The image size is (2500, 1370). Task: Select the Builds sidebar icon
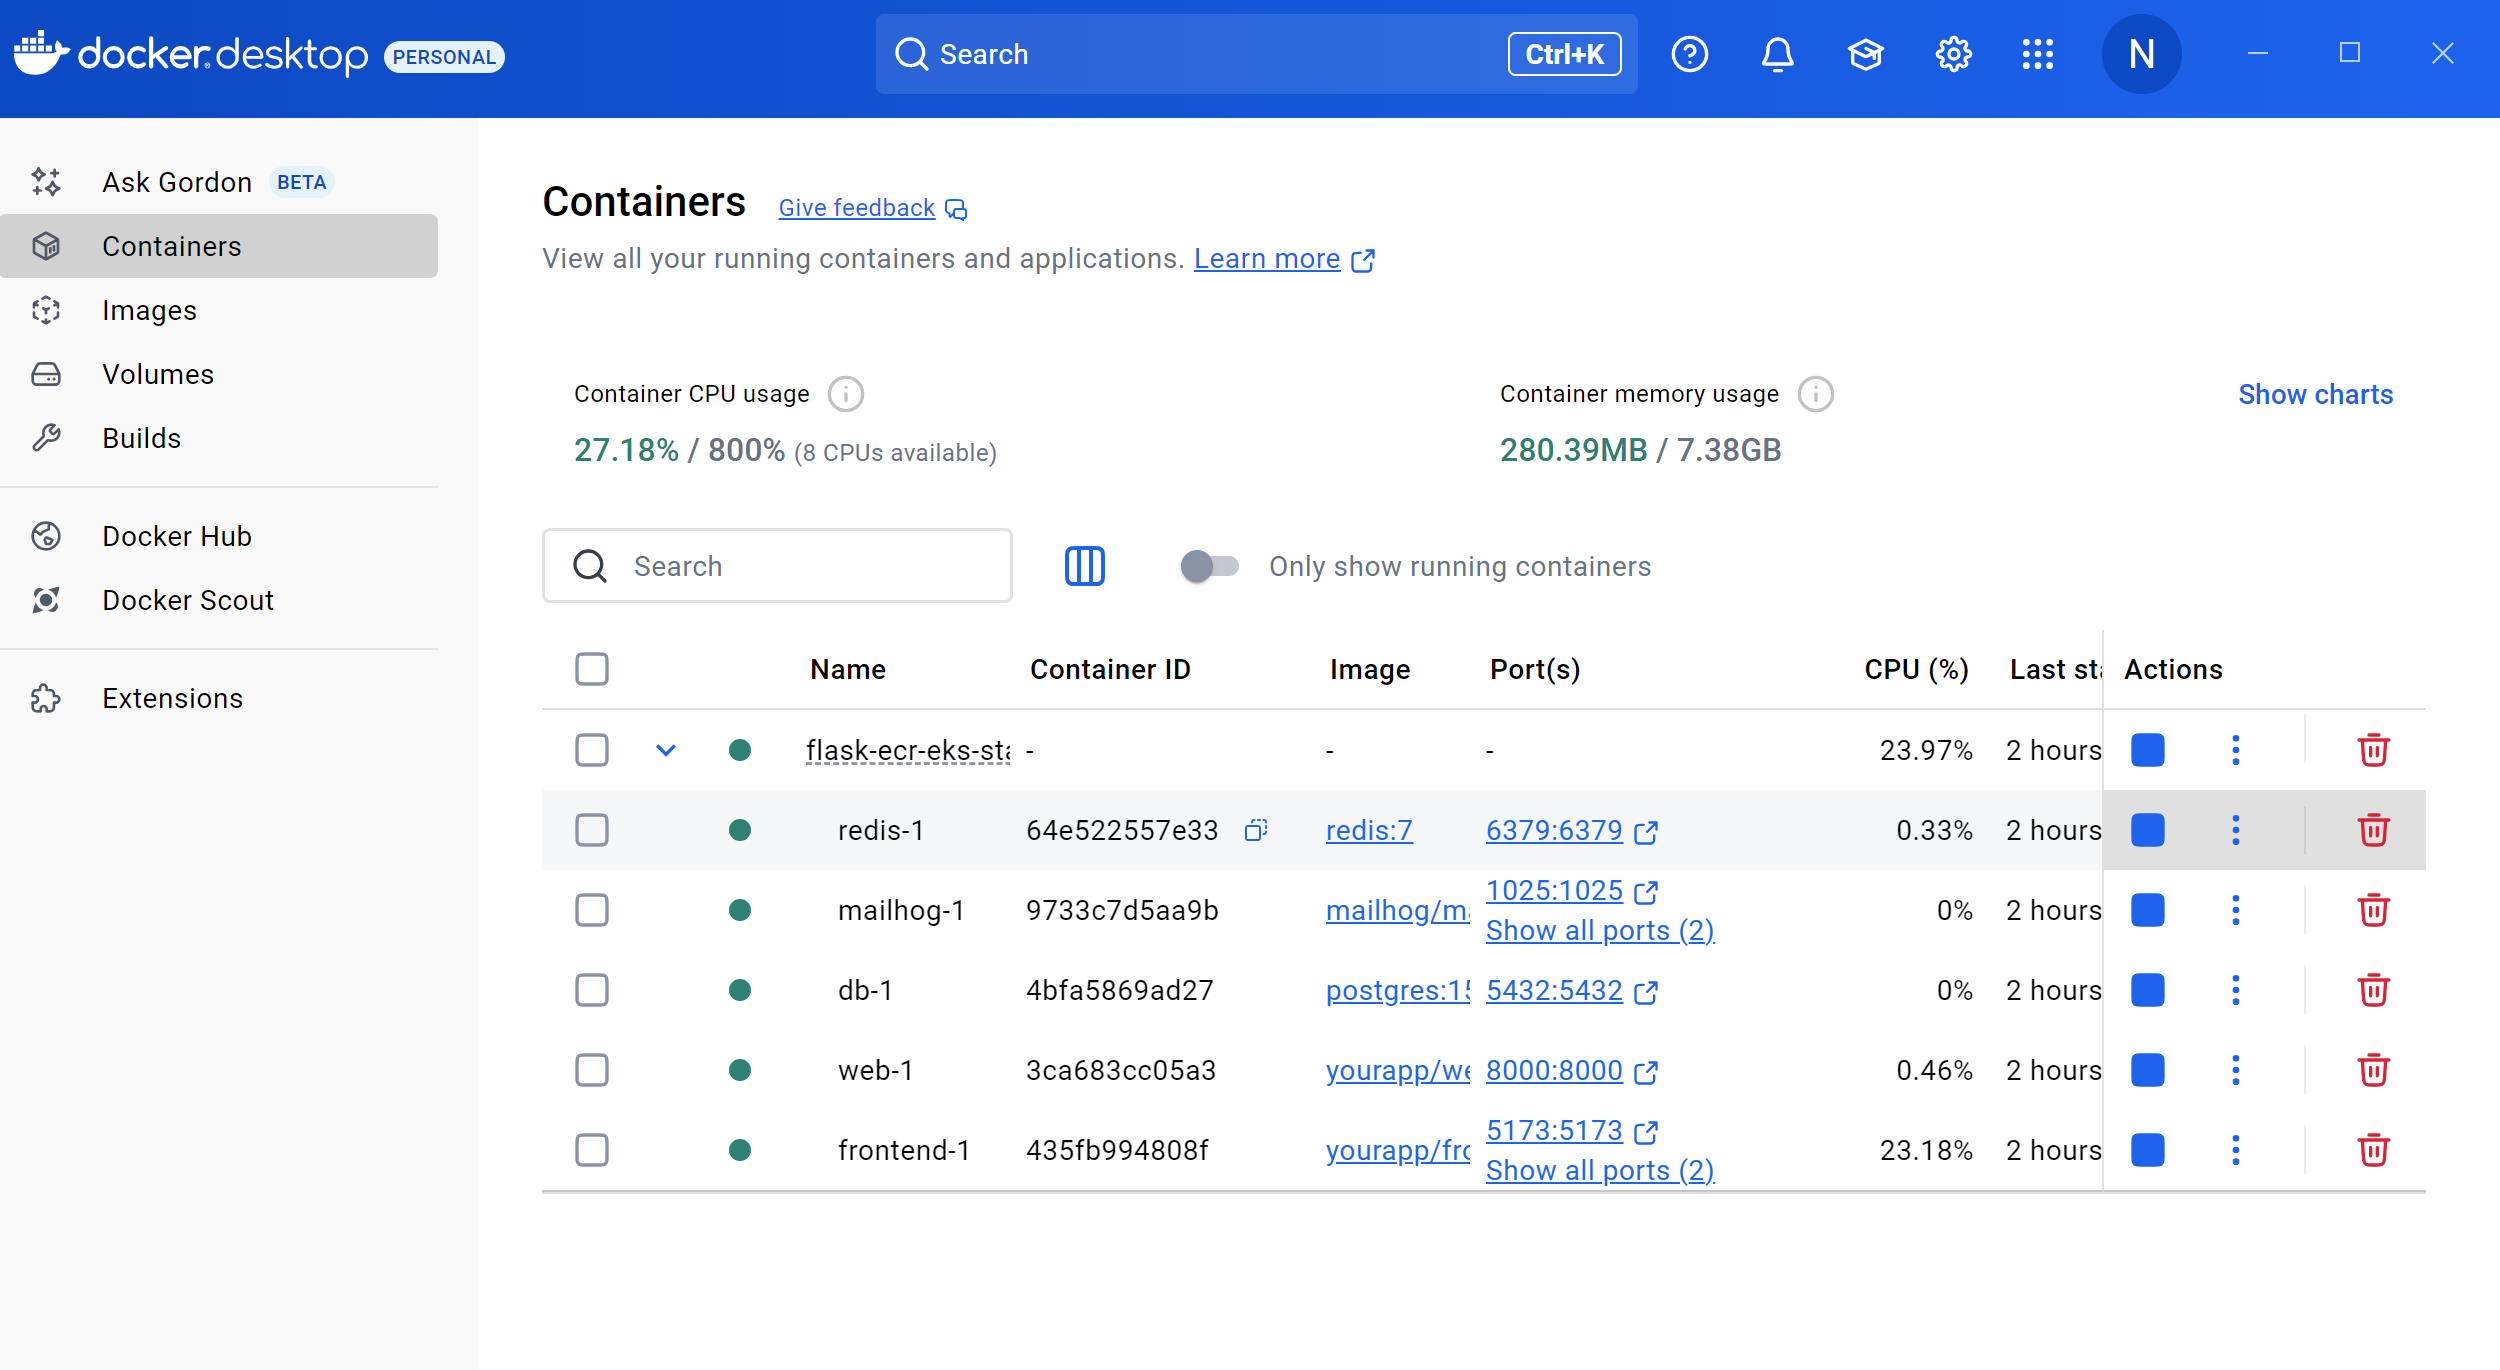point(46,438)
